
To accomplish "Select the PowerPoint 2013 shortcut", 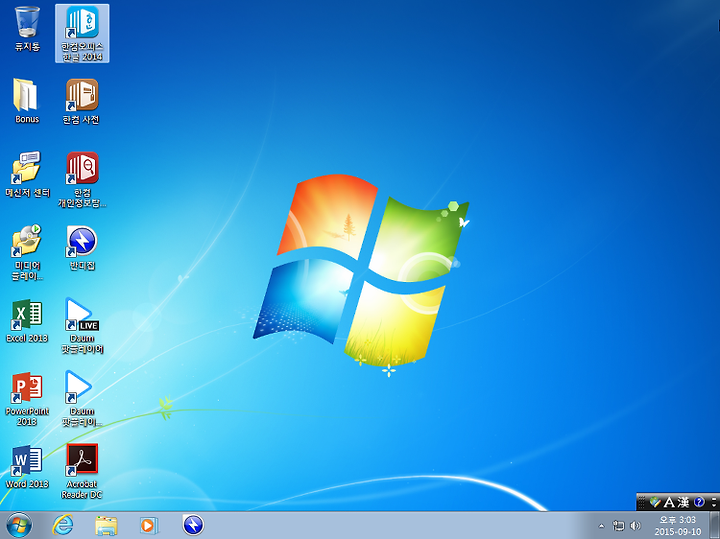I will pyautogui.click(x=27, y=399).
